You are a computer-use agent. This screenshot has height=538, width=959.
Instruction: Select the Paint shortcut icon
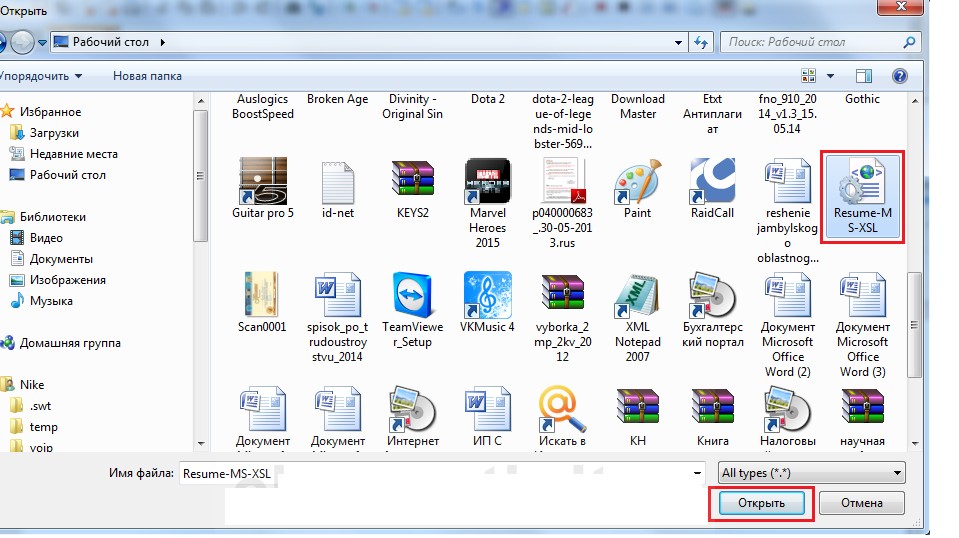[x=637, y=181]
